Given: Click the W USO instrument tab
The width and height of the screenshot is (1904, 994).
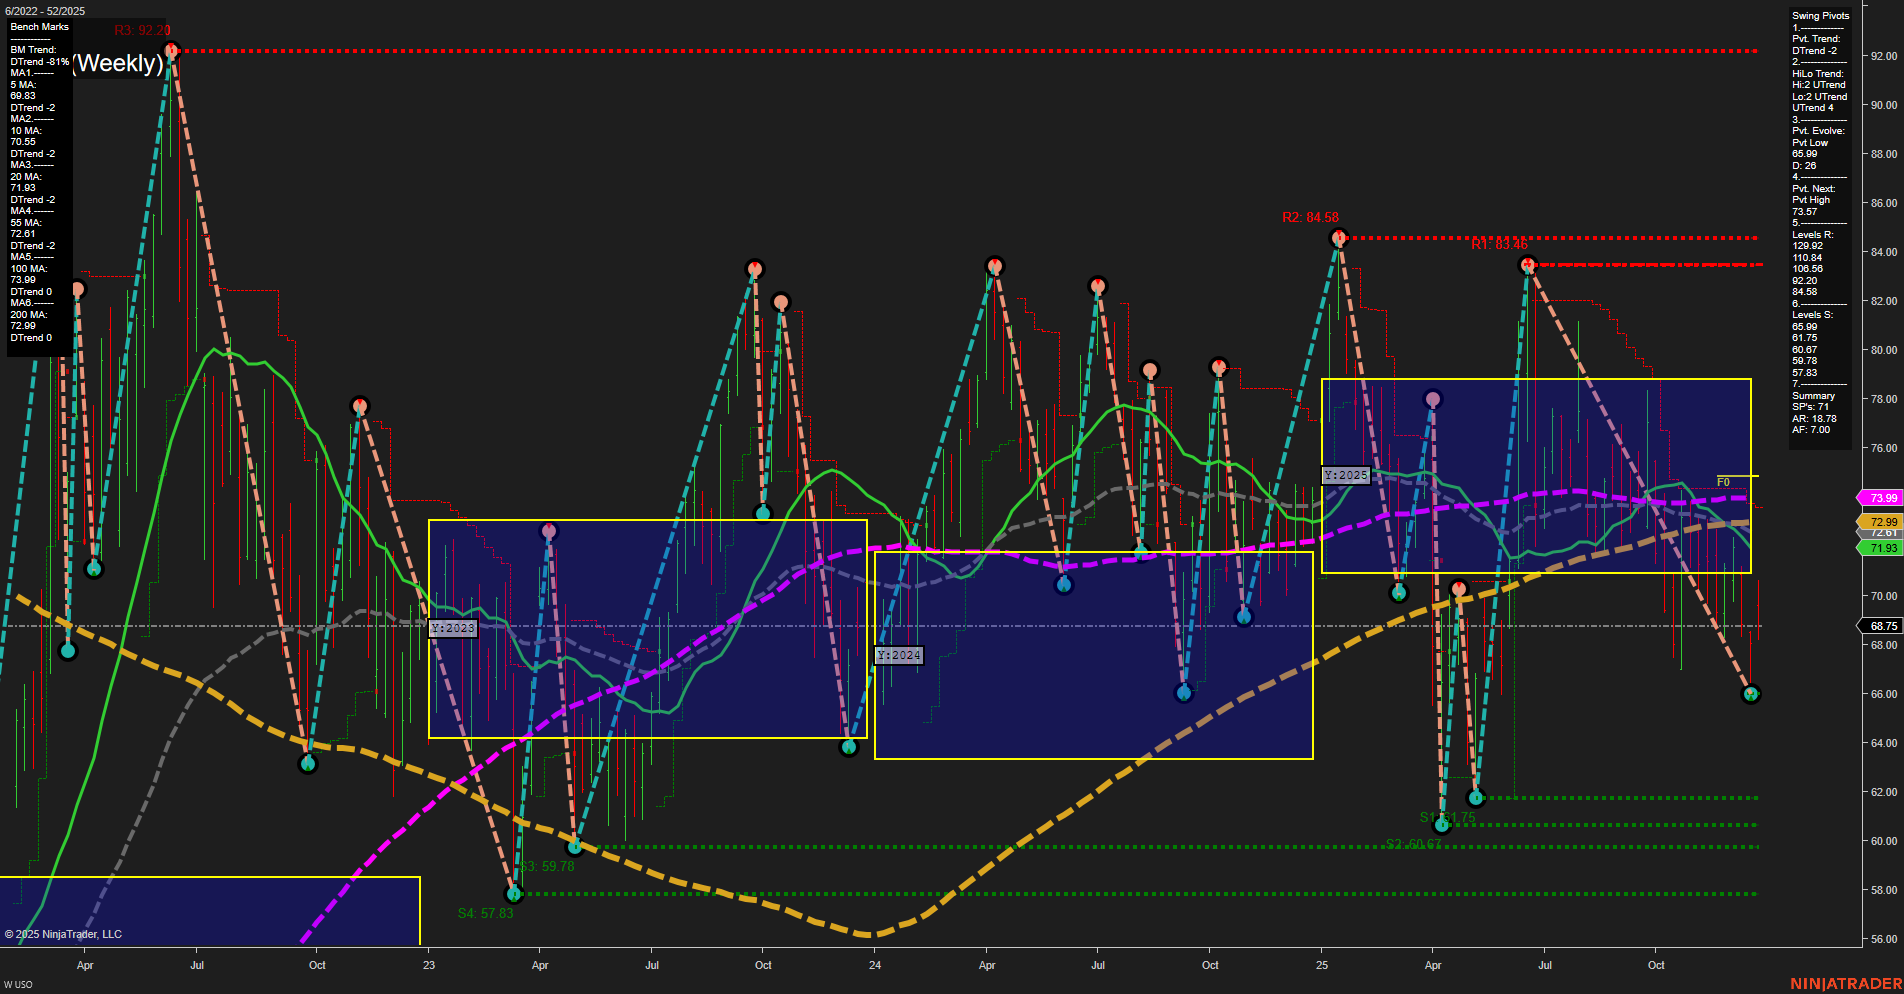Looking at the screenshot, I should pyautogui.click(x=18, y=982).
